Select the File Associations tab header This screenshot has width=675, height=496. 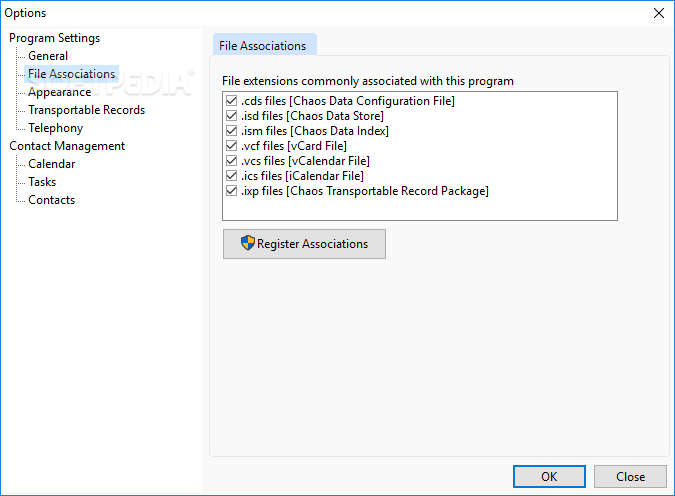(263, 46)
